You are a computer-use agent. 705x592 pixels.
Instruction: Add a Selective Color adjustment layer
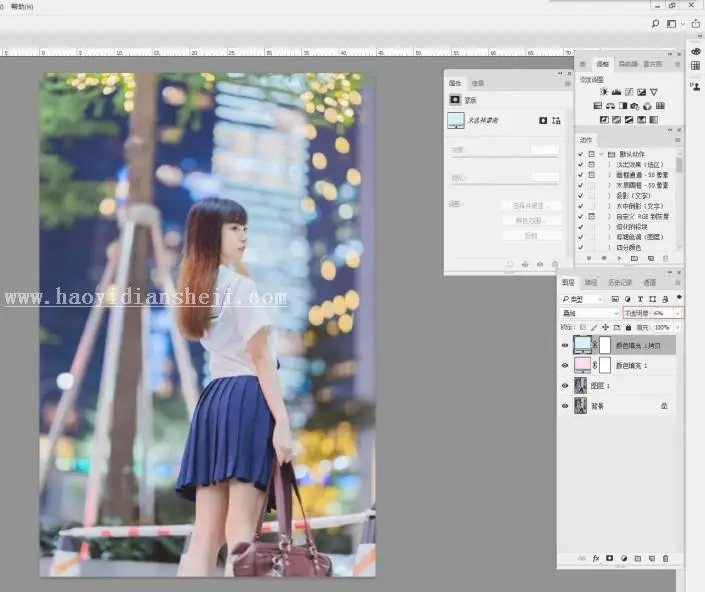point(642,120)
